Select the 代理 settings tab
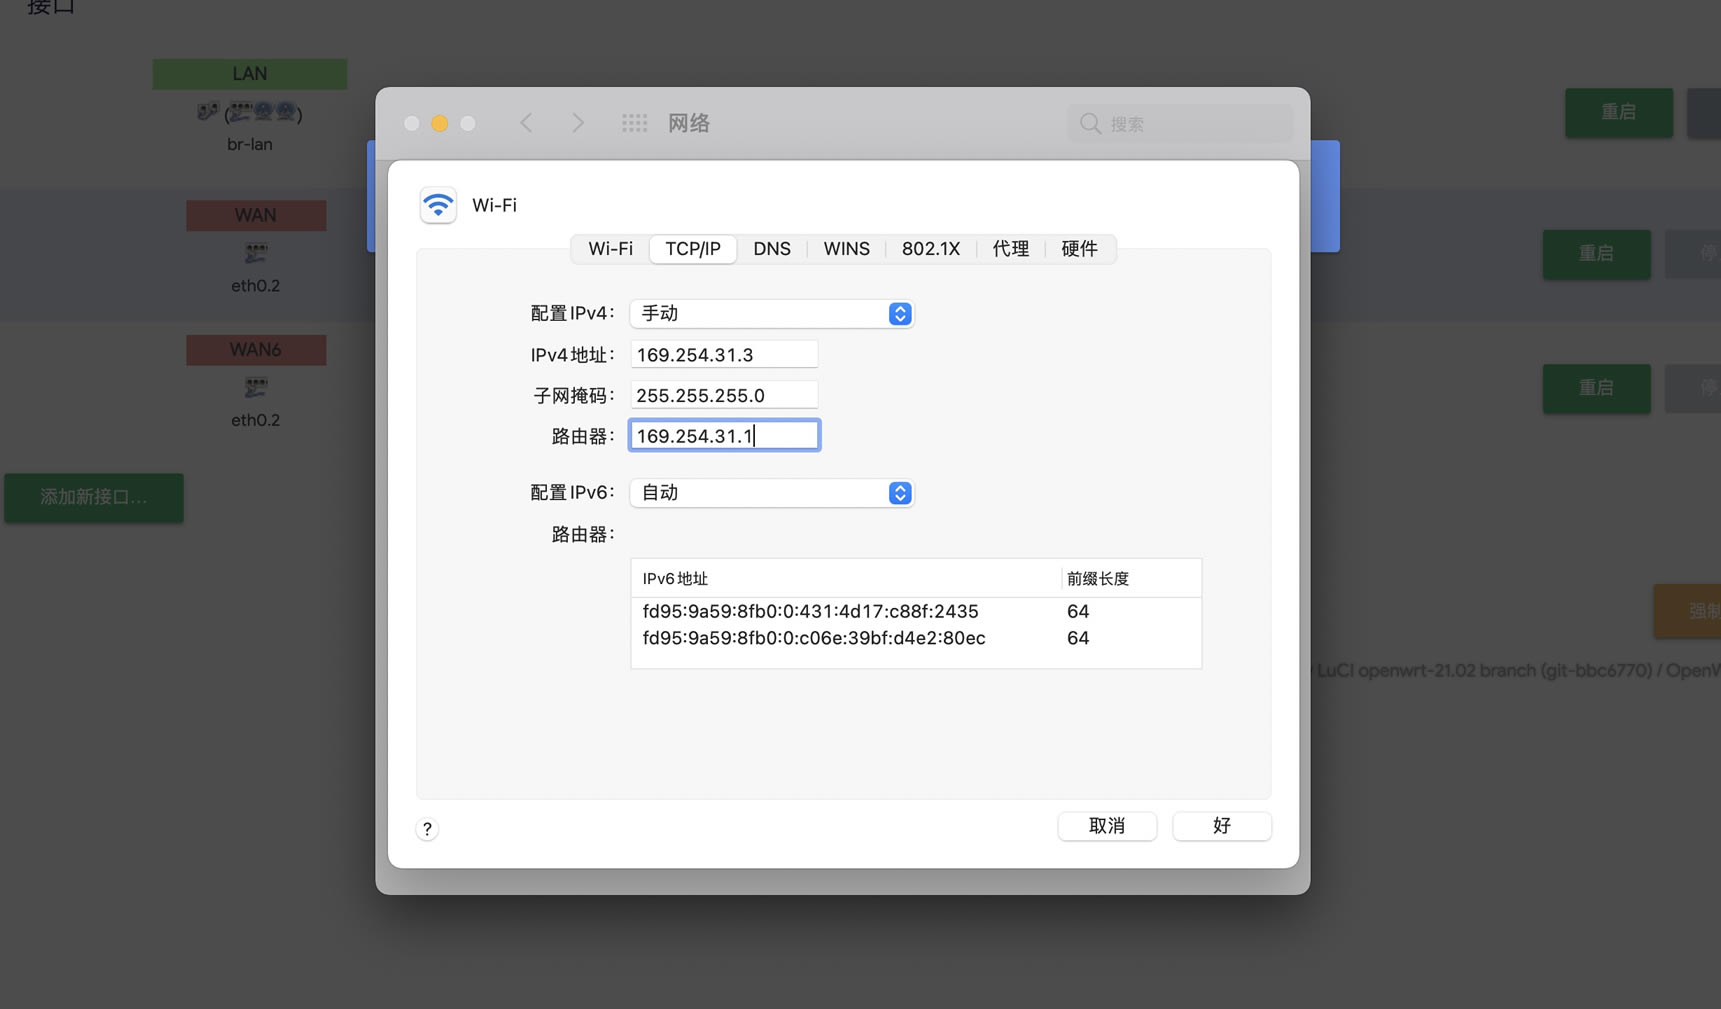1721x1009 pixels. point(1010,249)
